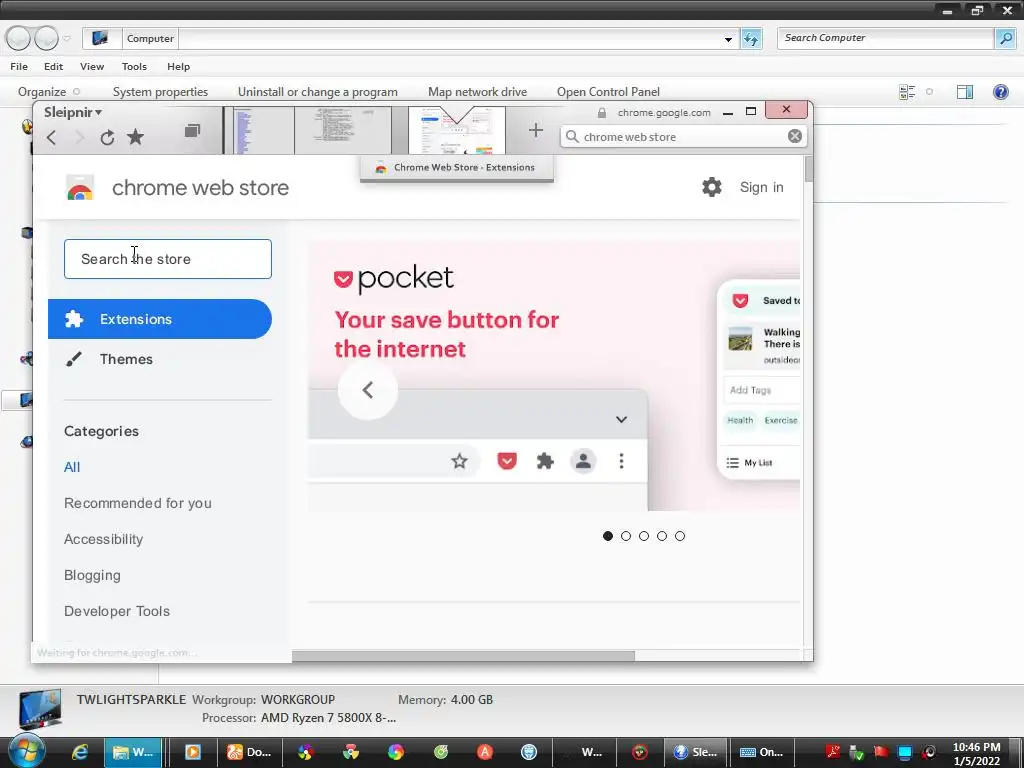This screenshot has width=1024, height=768.
Task: Click Sleipnir's forward navigation arrow
Action: coord(79,137)
